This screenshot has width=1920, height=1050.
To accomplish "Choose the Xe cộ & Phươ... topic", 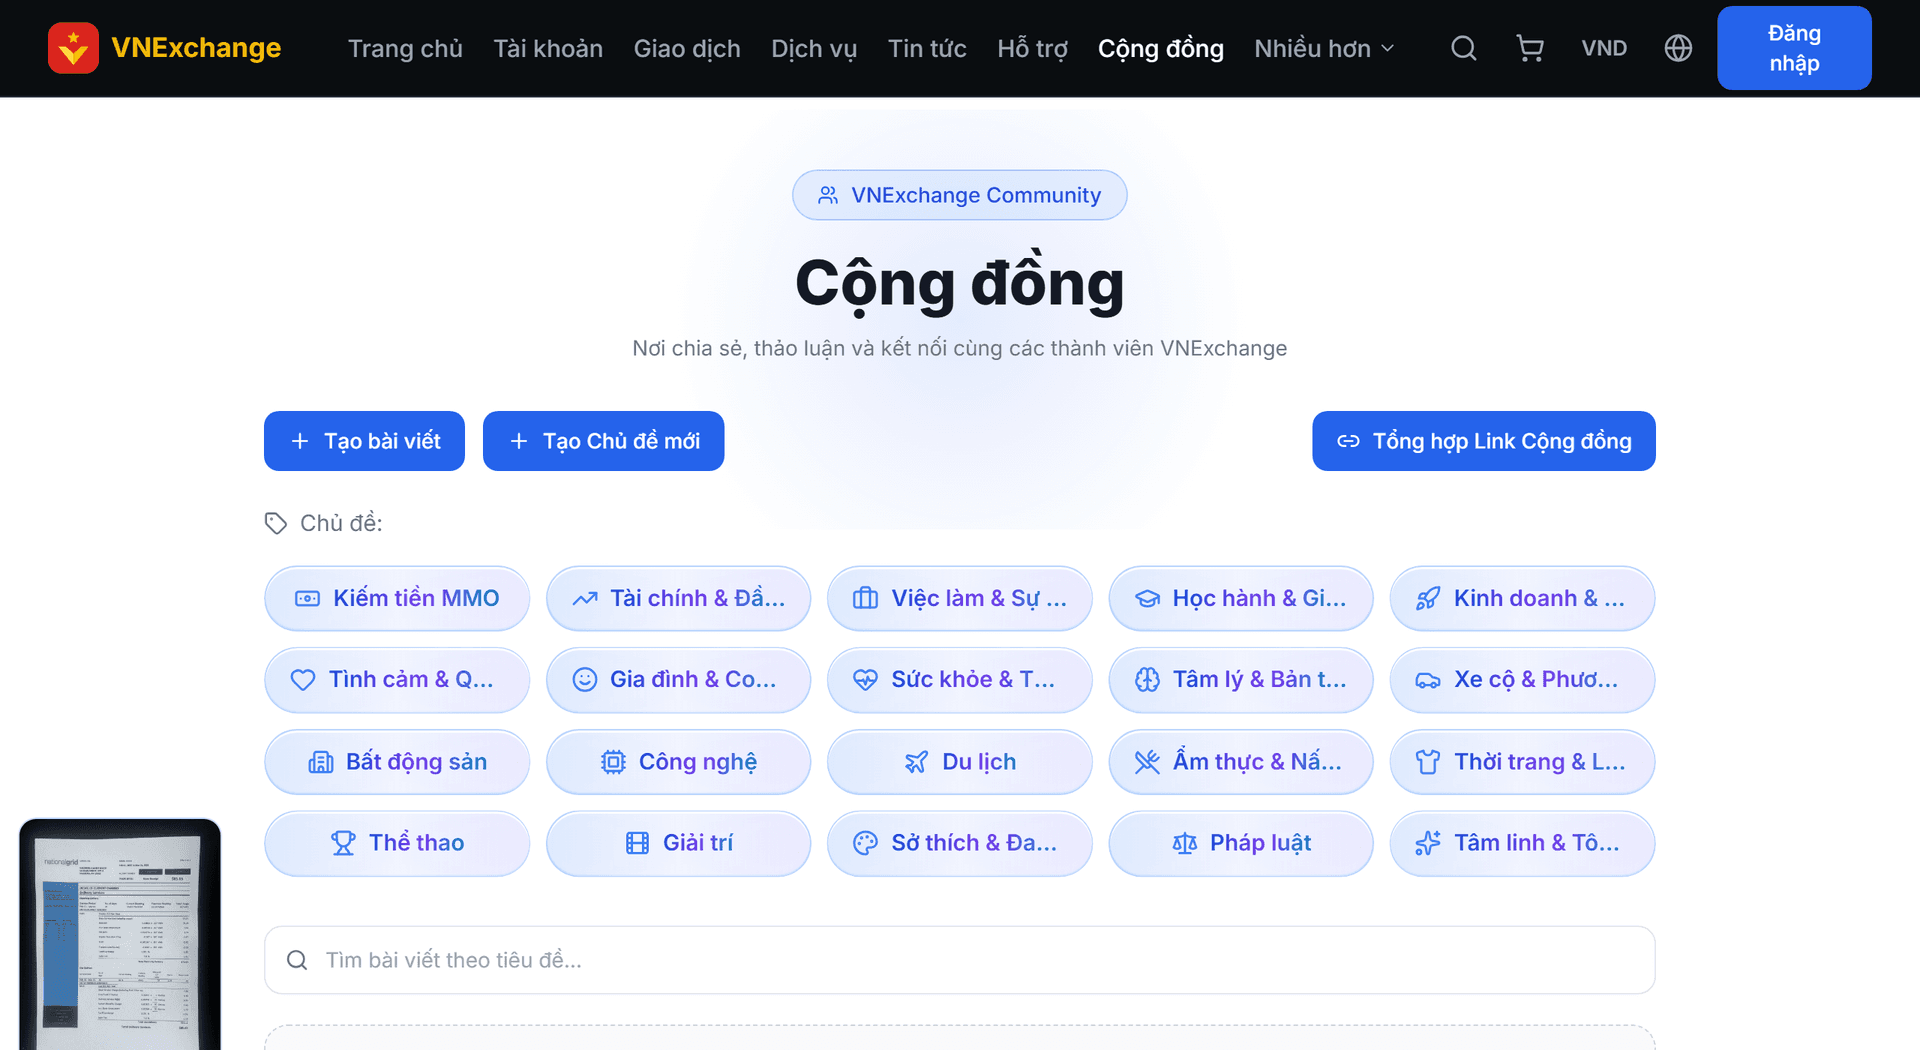I will (1522, 680).
